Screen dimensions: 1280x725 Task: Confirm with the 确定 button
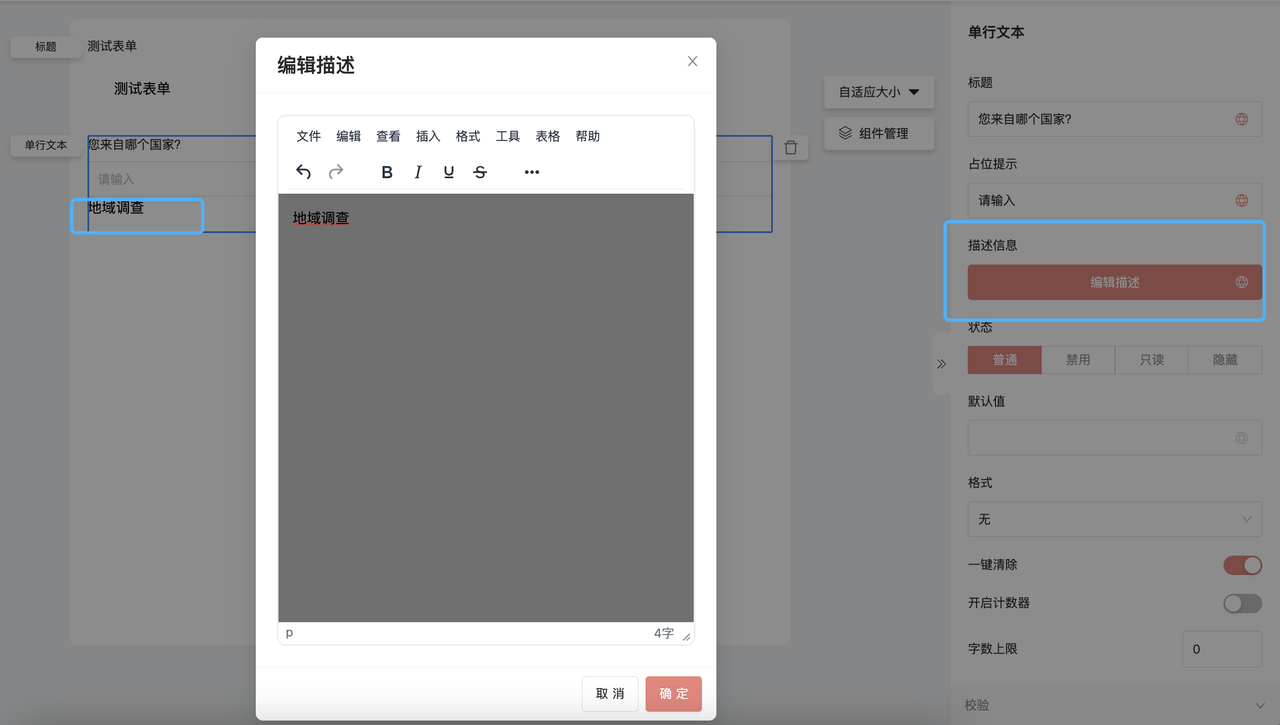pos(674,694)
